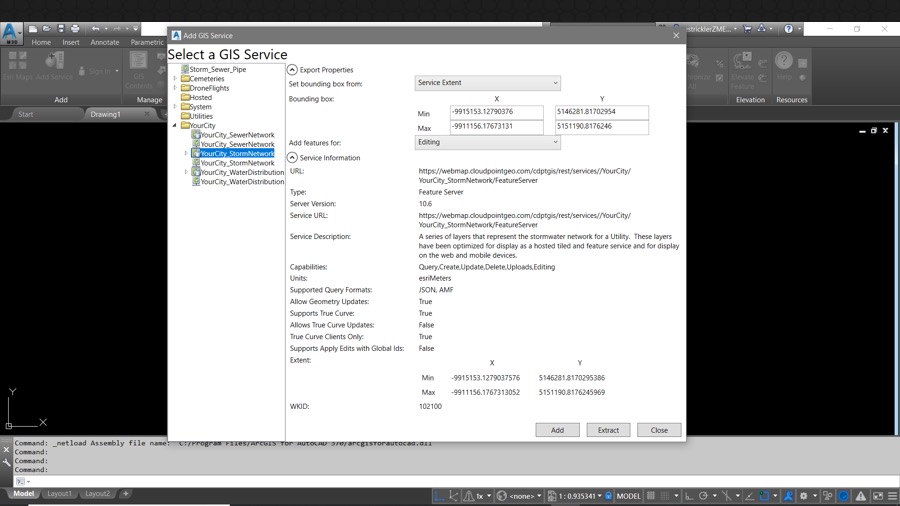
Task: Open the Add features for Editing dropdown
Action: point(487,142)
